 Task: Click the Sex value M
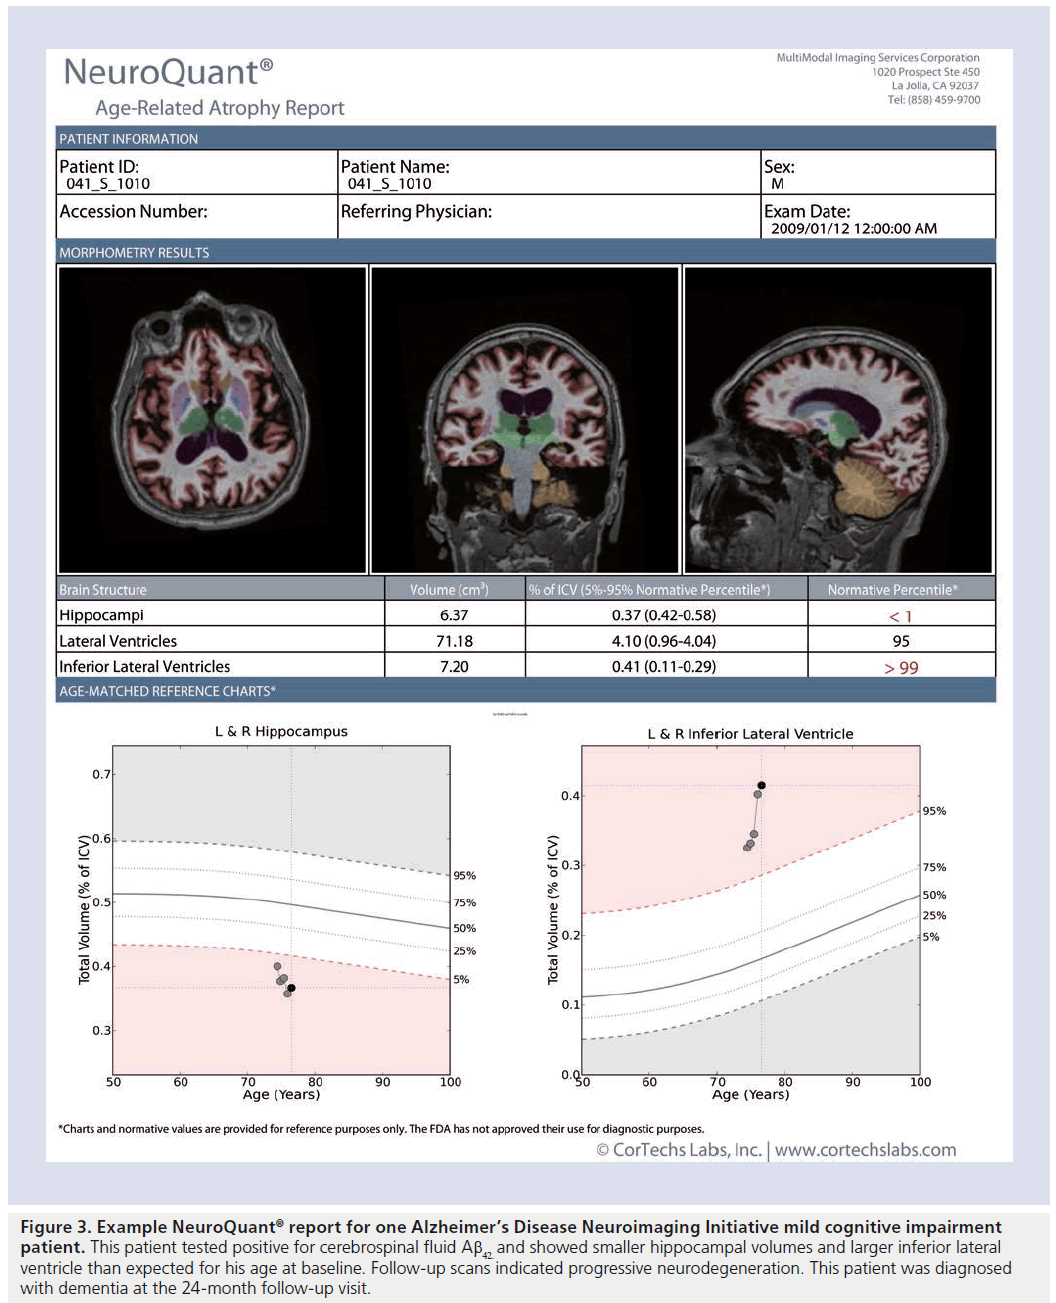click(x=778, y=184)
